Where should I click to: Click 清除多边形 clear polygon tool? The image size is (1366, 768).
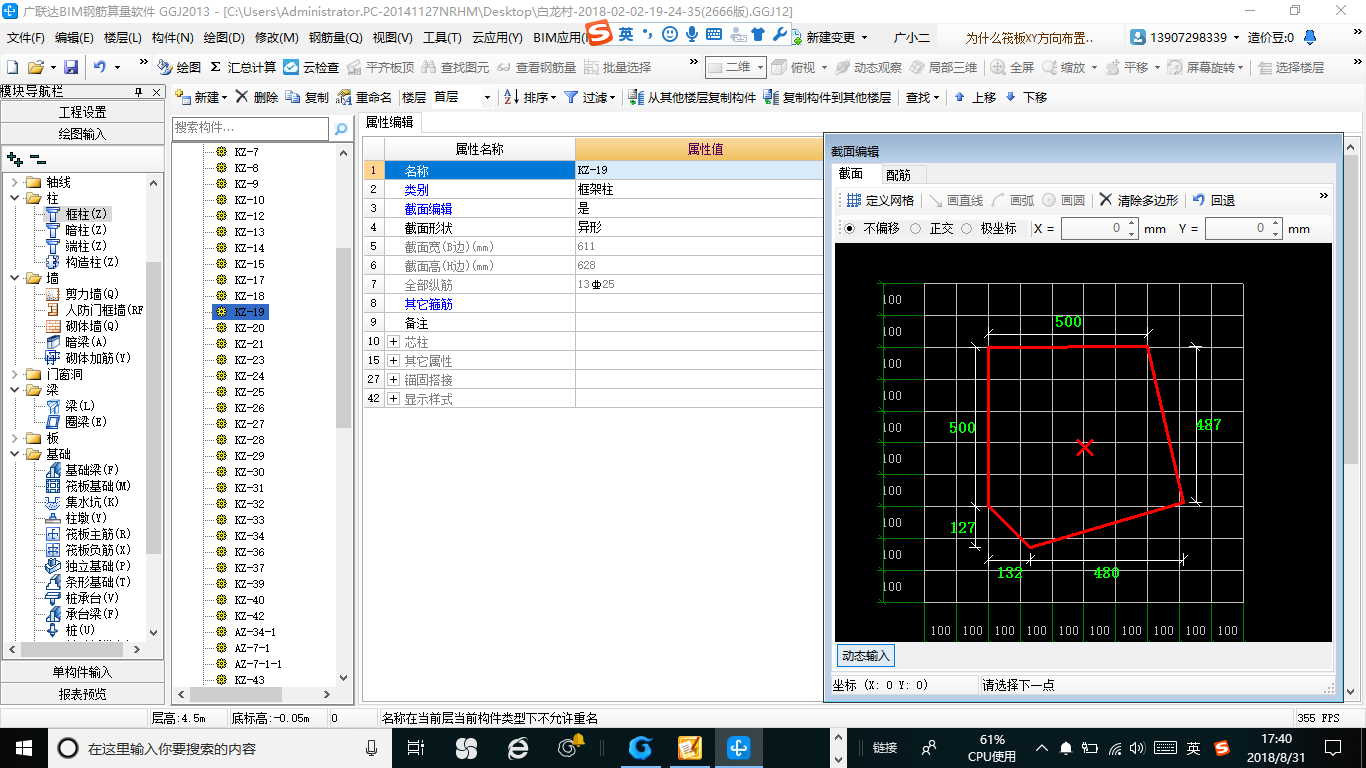(x=1138, y=200)
